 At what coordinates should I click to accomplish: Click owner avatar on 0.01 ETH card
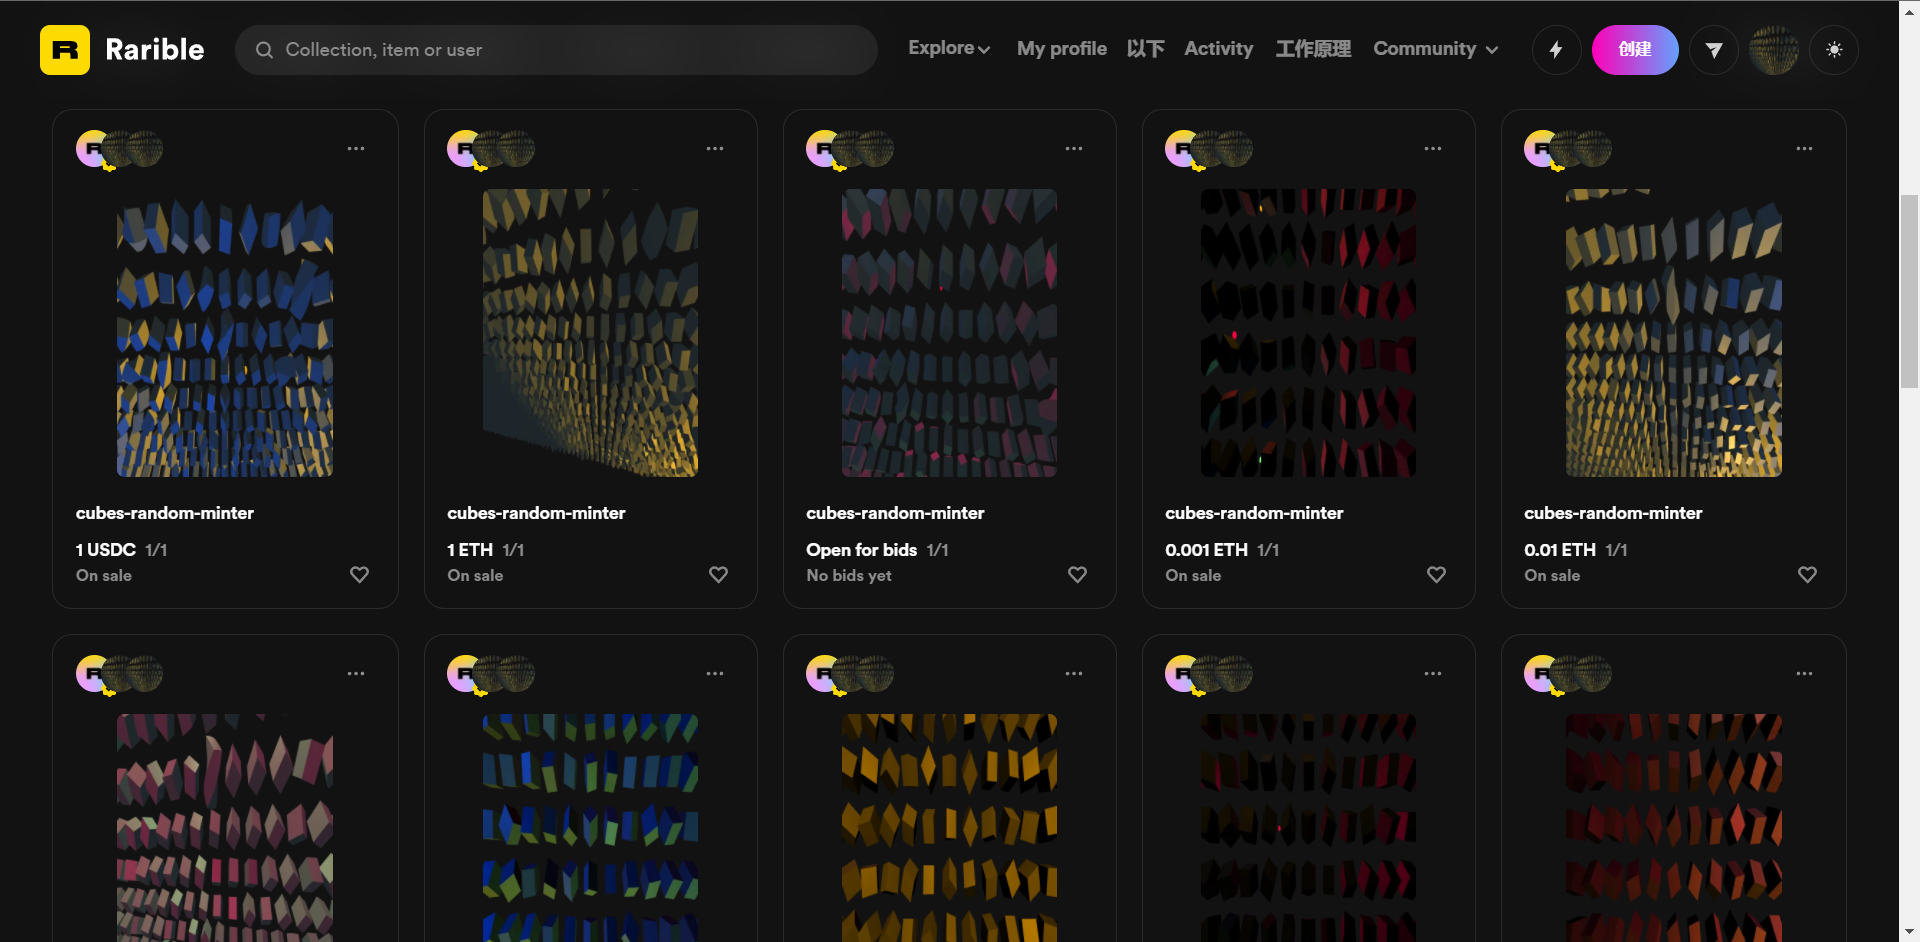tap(1595, 148)
